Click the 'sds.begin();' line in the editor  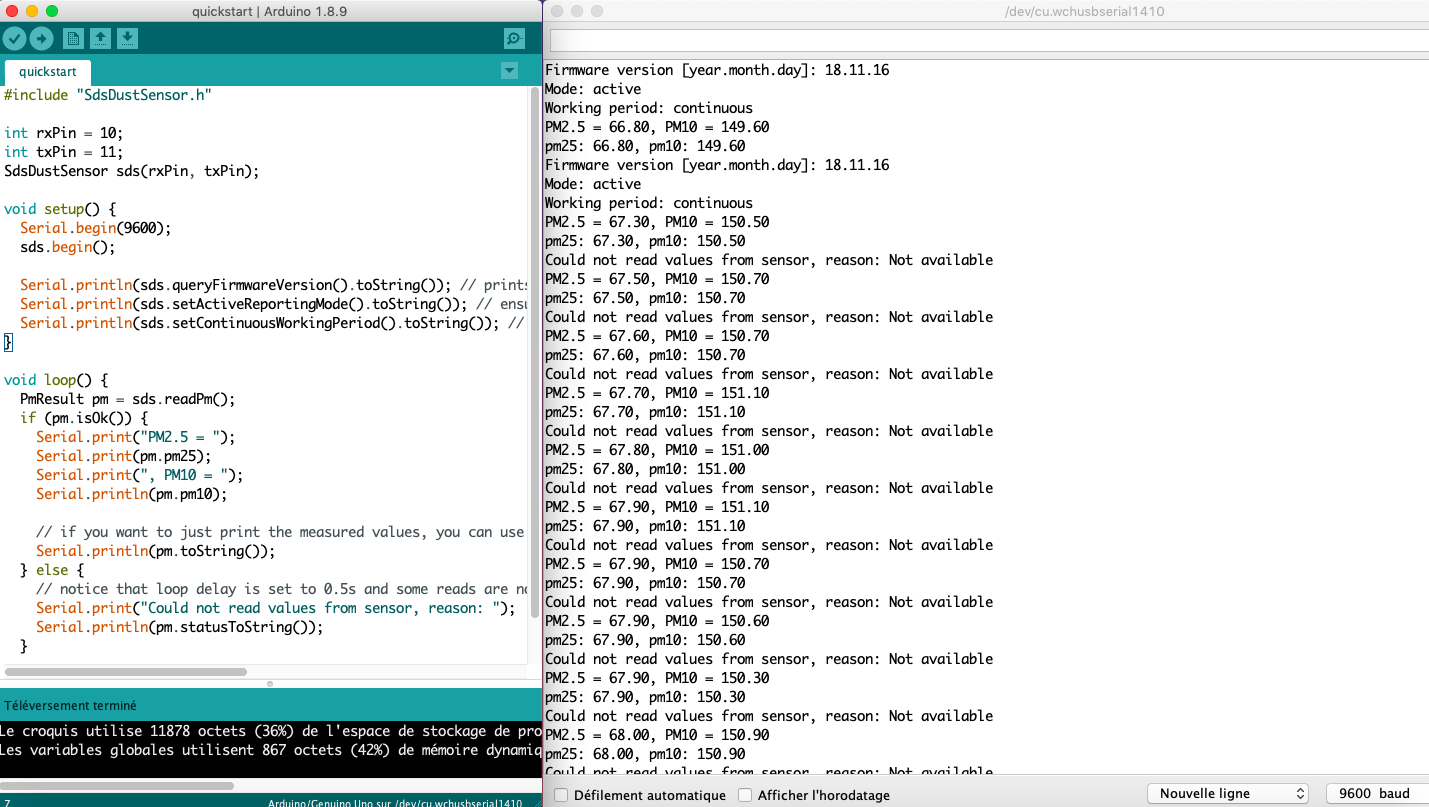click(x=68, y=247)
